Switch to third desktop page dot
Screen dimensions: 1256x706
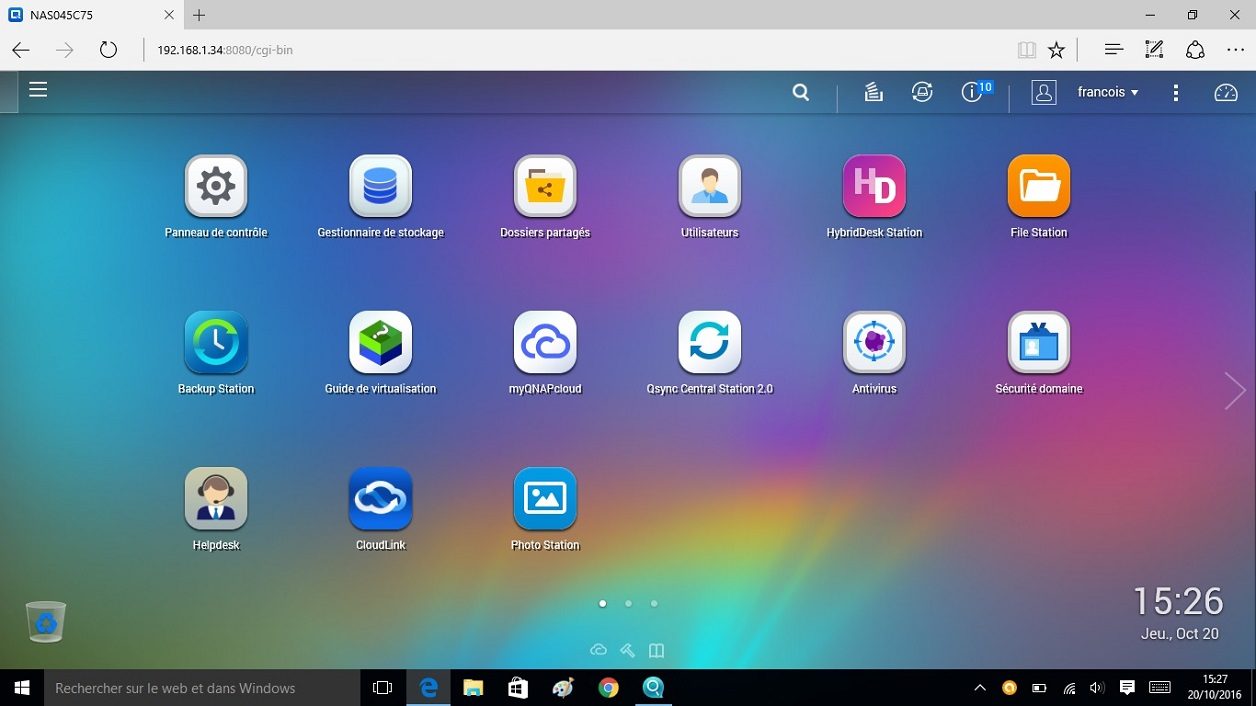point(654,604)
